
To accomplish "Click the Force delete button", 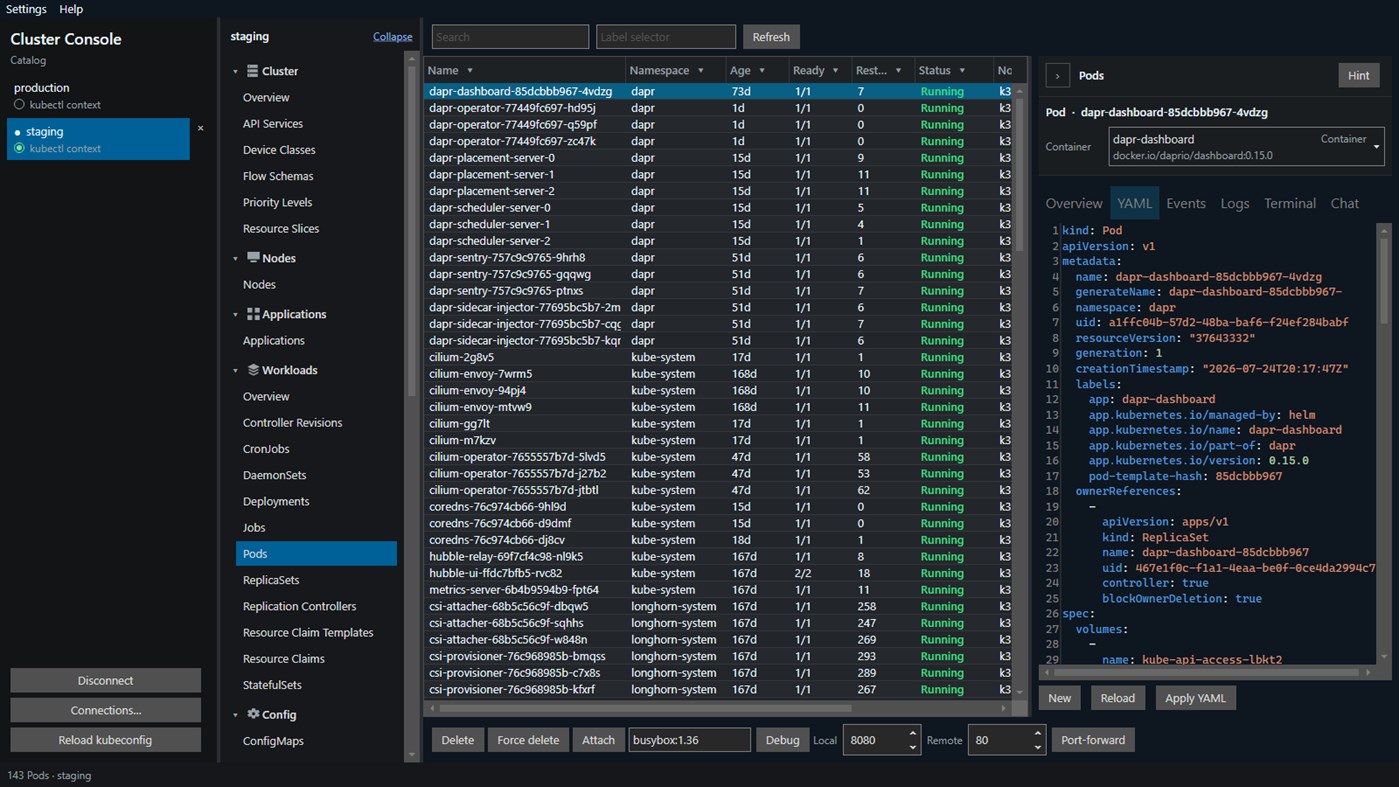I will 528,740.
